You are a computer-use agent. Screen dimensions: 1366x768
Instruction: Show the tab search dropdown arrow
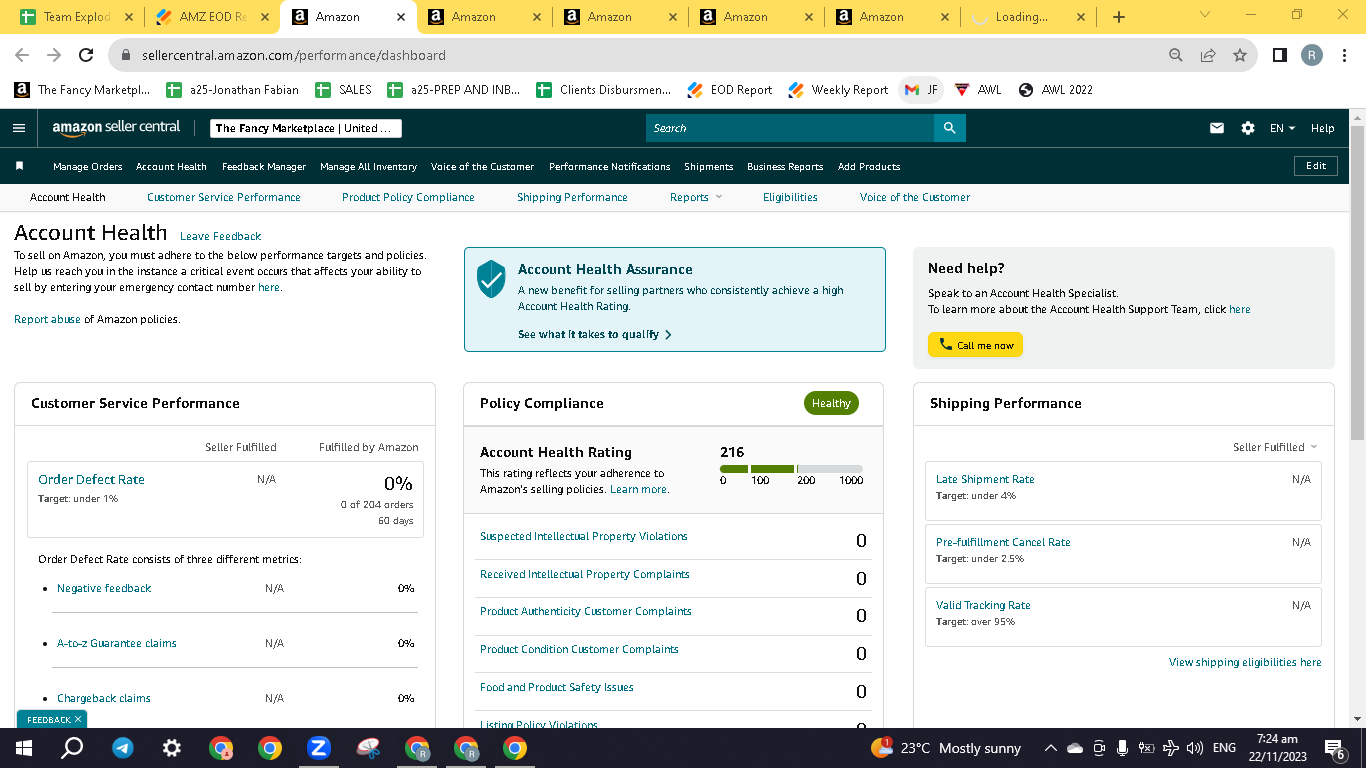coord(1204,15)
